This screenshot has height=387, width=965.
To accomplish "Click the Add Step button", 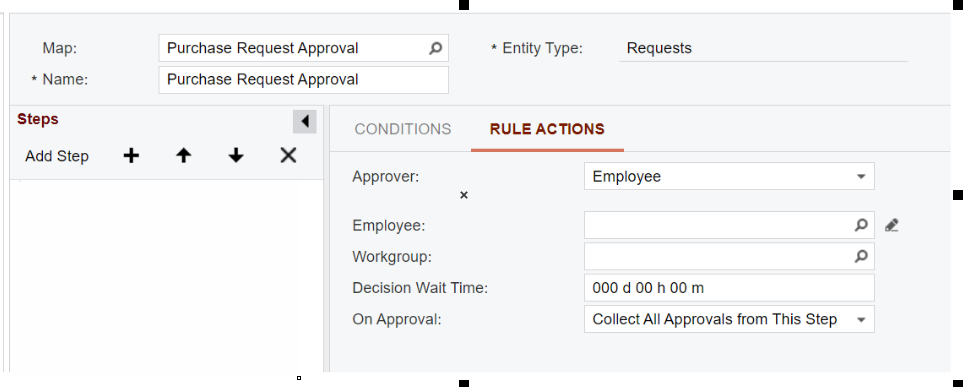I will 57,156.
